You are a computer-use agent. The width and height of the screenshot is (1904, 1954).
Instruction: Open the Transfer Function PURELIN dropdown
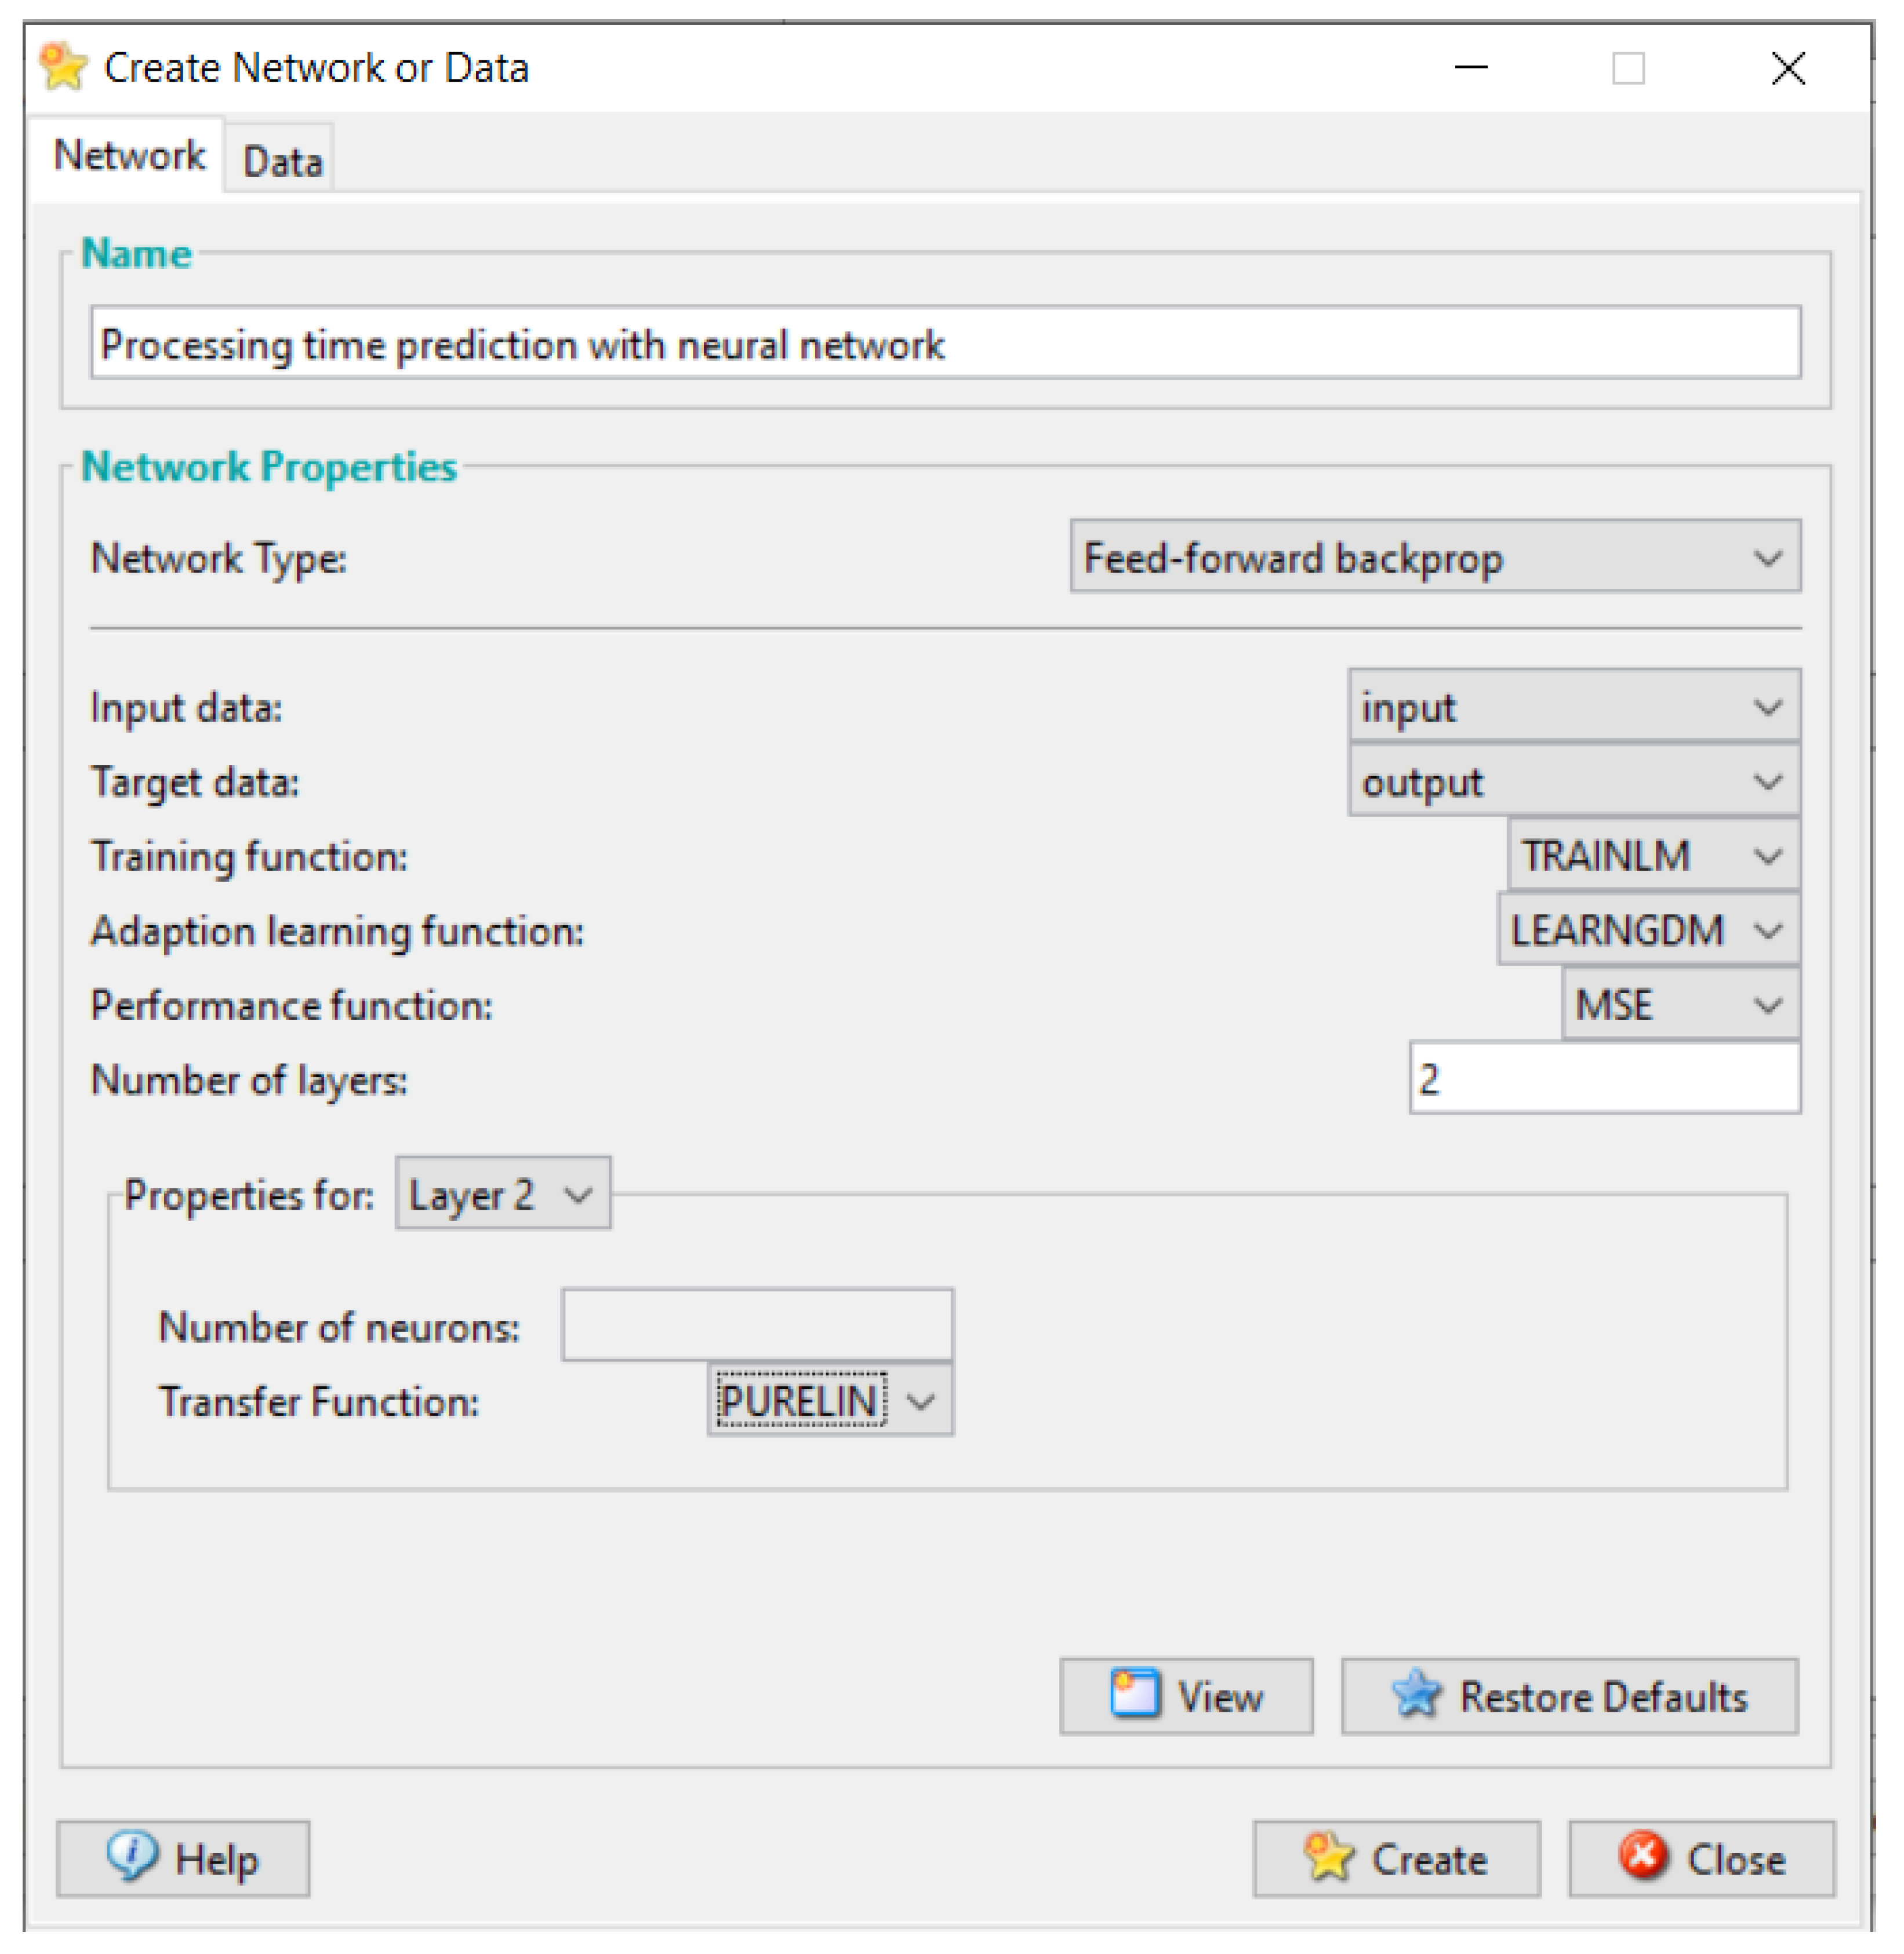[830, 1400]
